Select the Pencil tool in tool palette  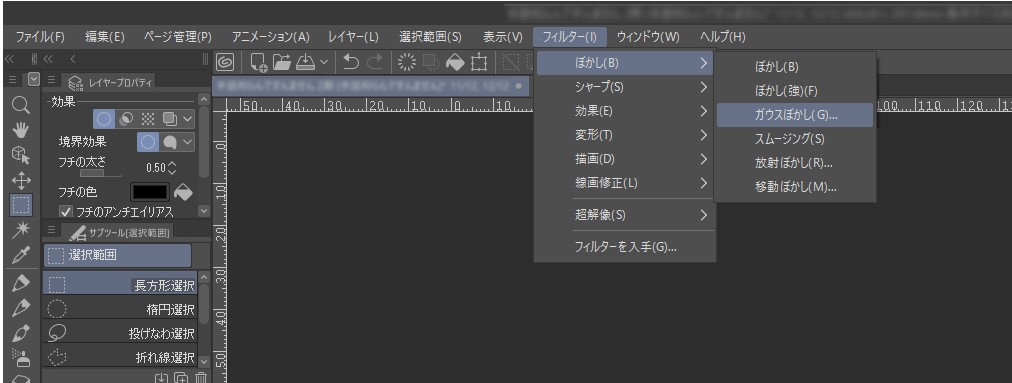[x=21, y=308]
